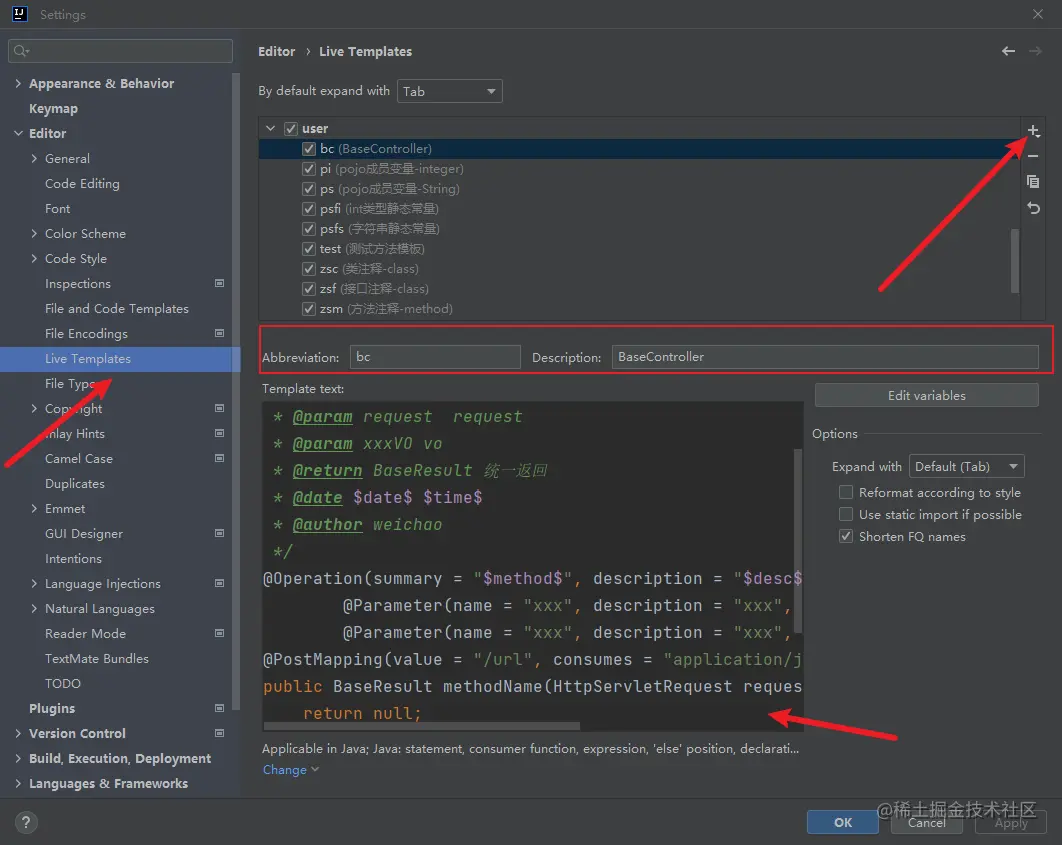
Task: Click the project-level icon beside Copyright
Action: (219, 408)
